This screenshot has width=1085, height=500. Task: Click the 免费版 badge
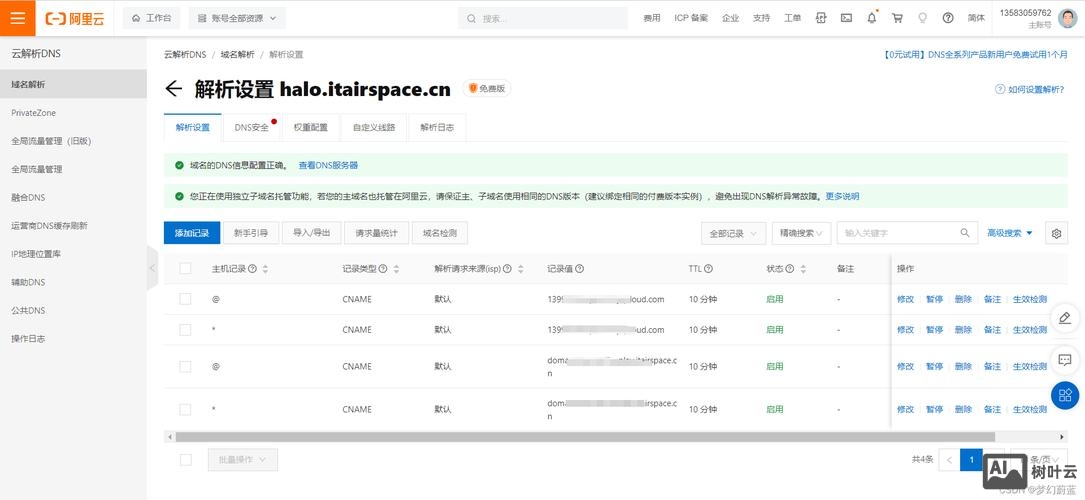(487, 89)
